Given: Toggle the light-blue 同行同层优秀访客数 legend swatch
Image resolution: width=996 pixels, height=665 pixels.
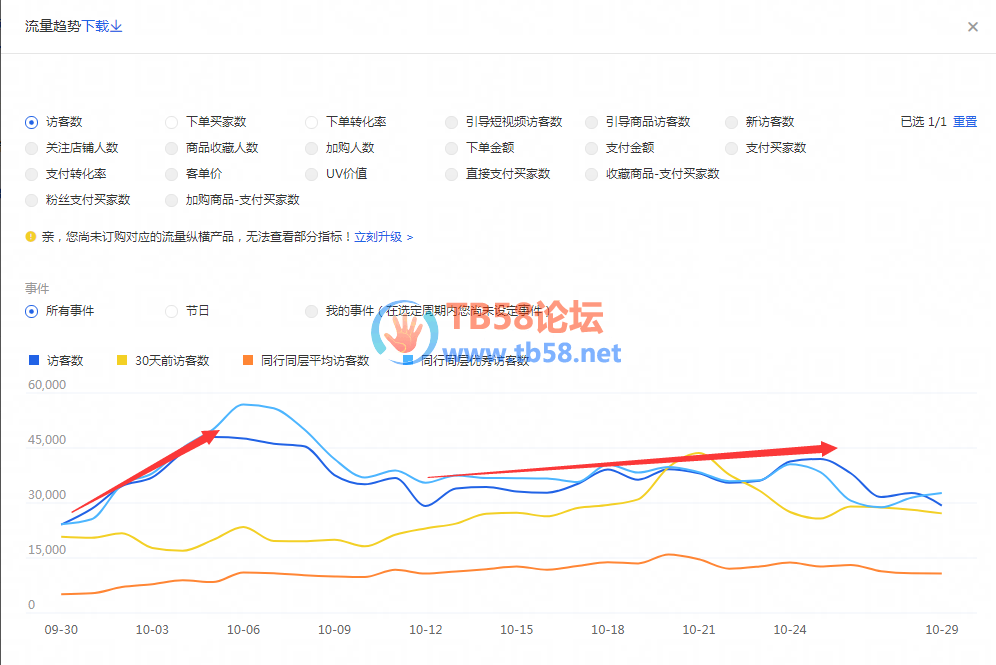Looking at the screenshot, I should [408, 360].
